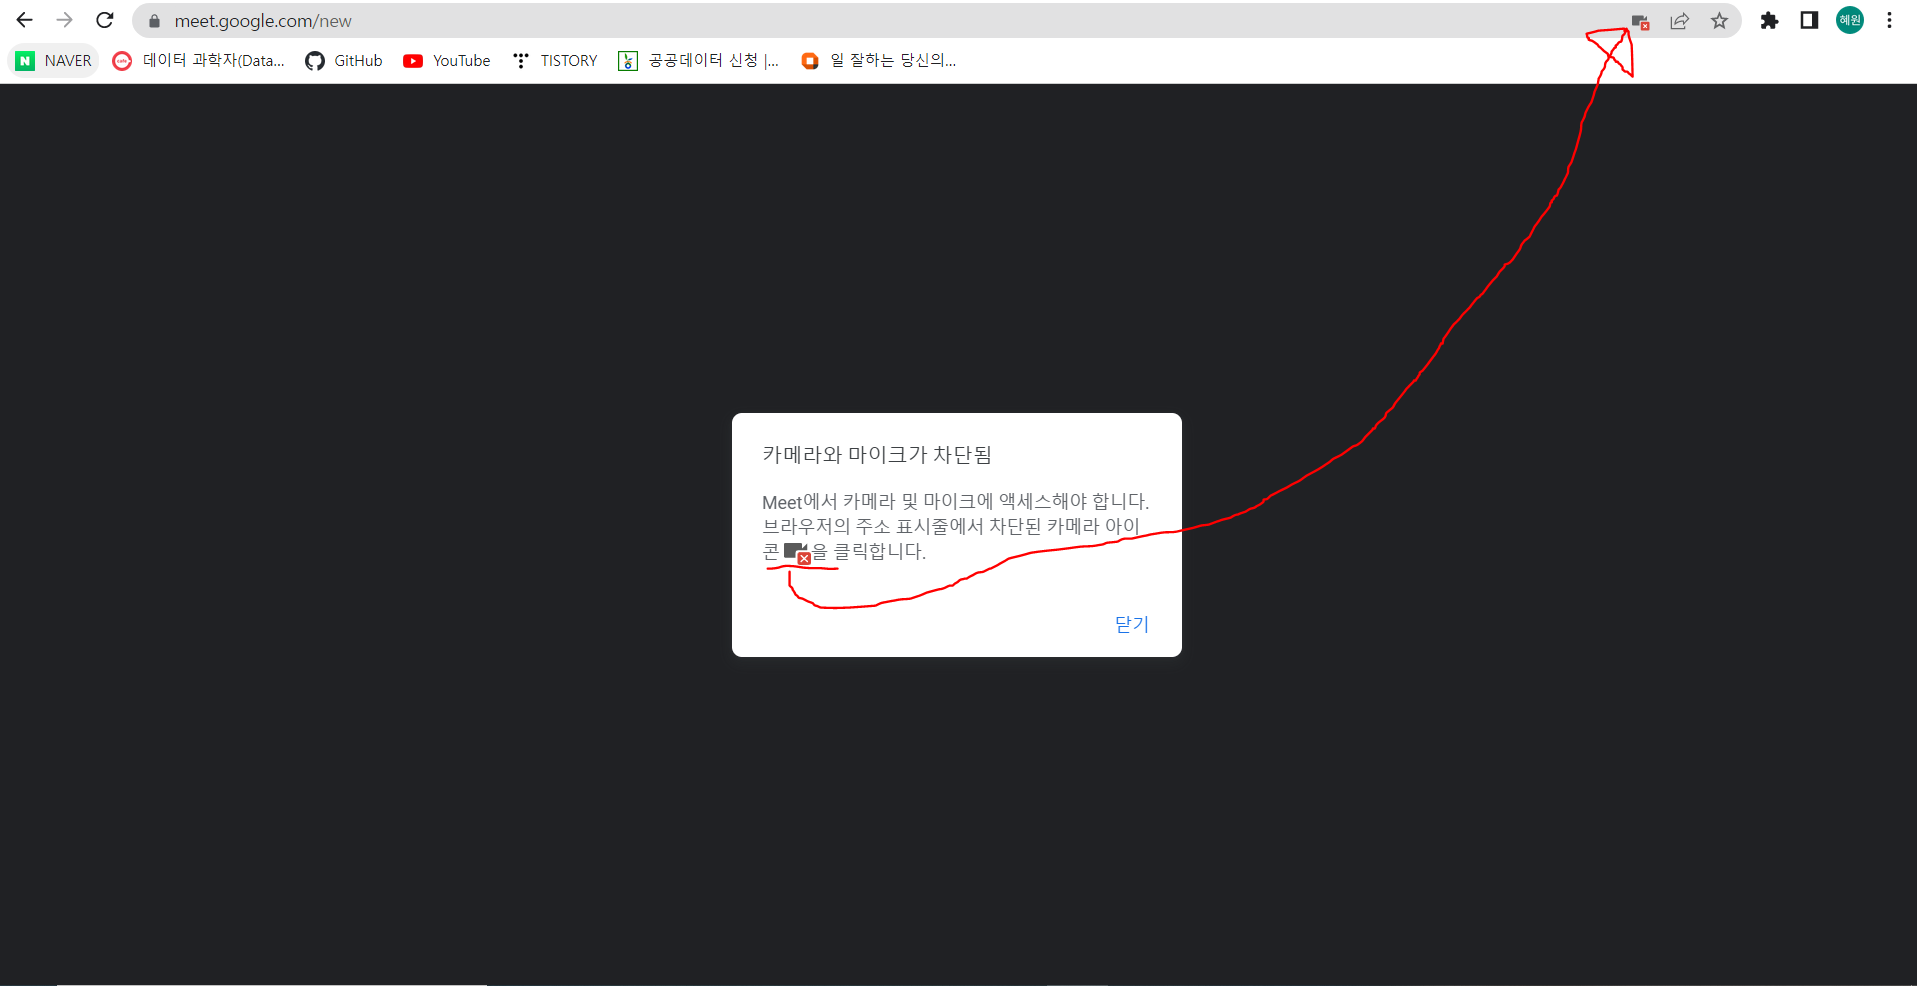Click the blocked camera icon in address bar

[1640, 21]
